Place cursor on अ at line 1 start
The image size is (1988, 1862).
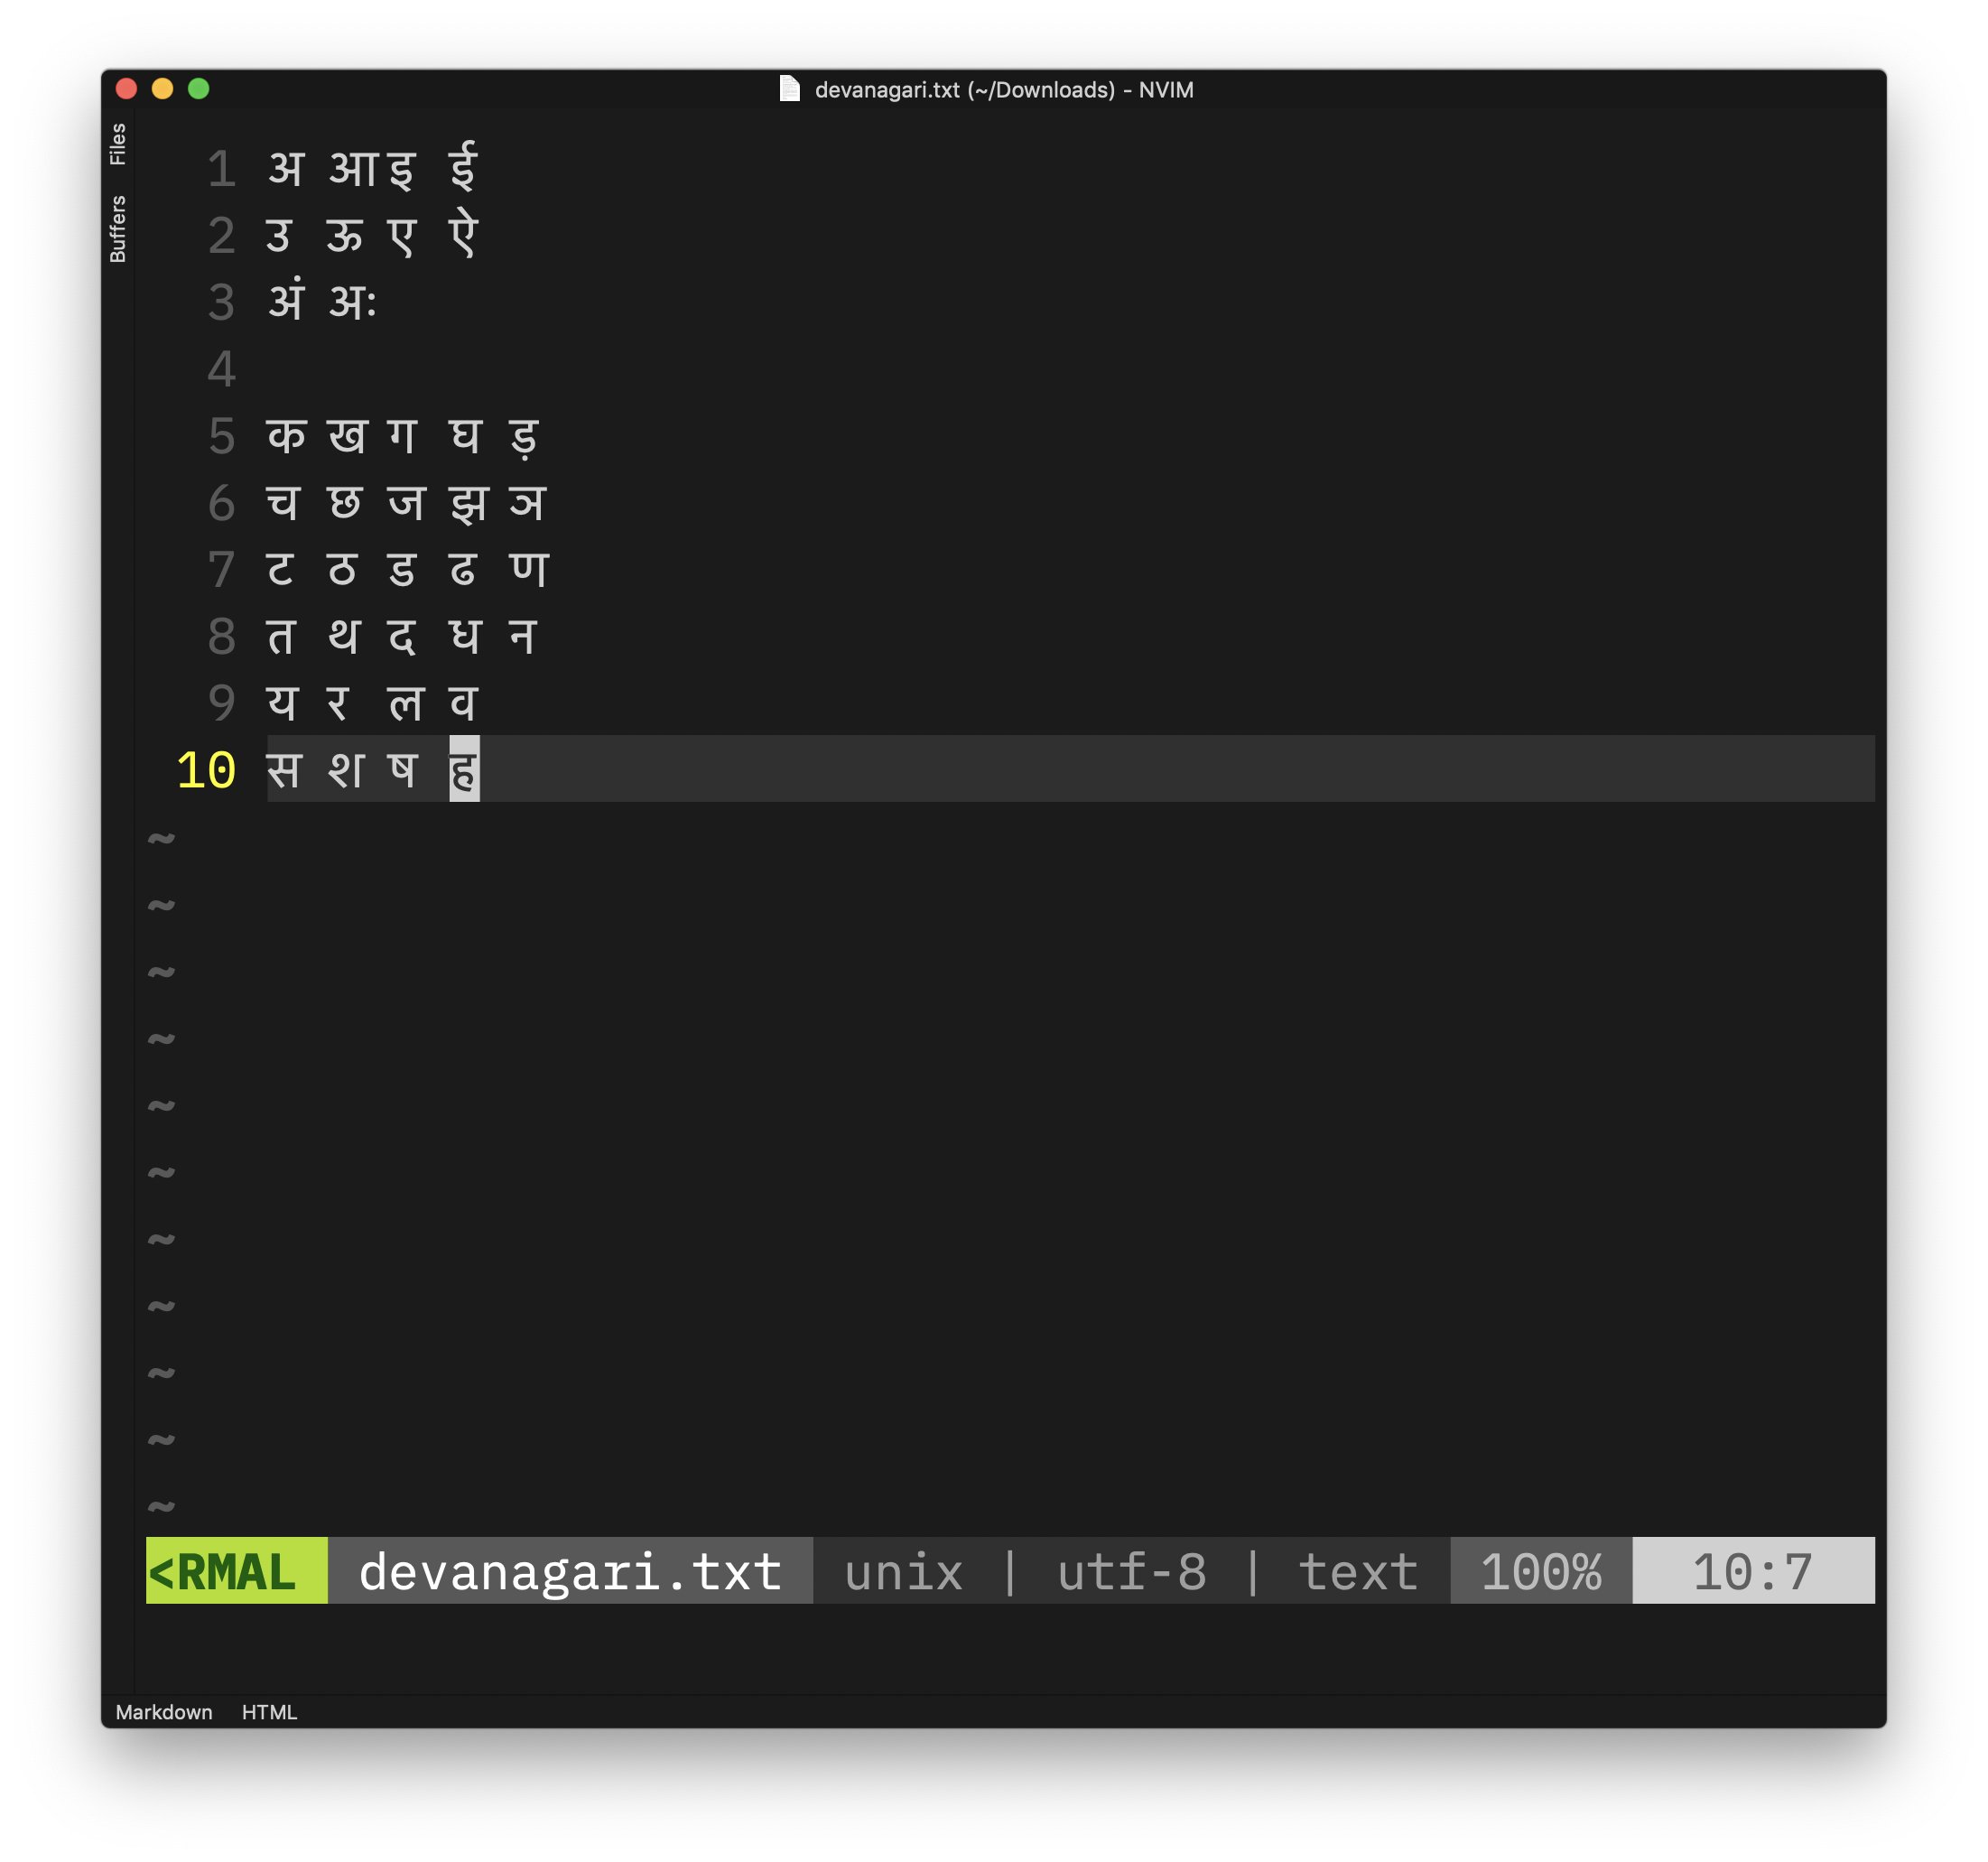pos(286,169)
